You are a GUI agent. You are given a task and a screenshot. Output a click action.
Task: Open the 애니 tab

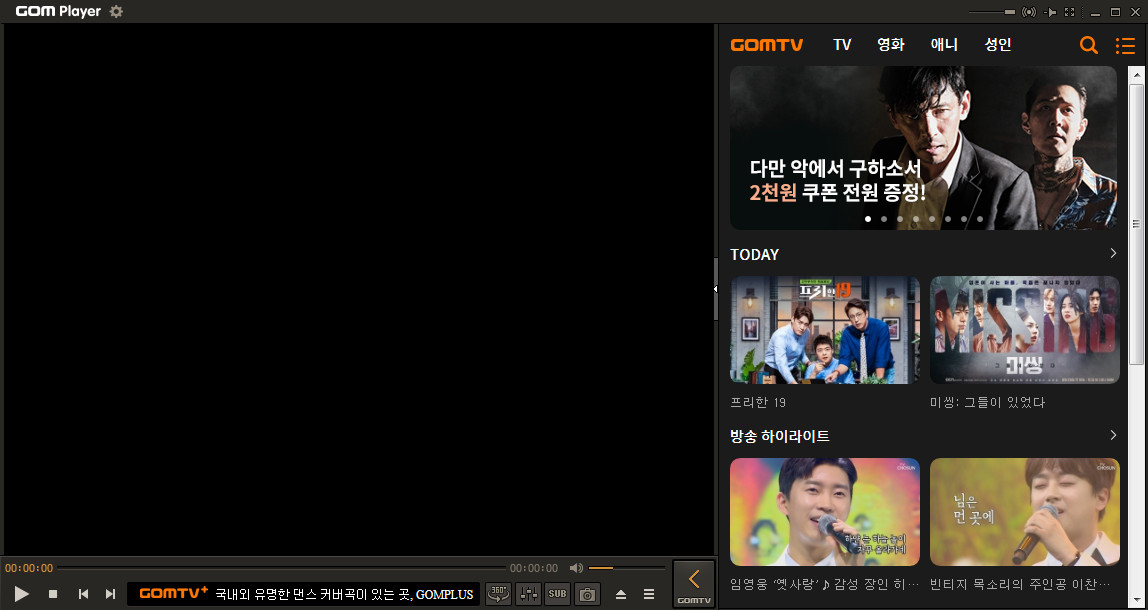point(944,45)
